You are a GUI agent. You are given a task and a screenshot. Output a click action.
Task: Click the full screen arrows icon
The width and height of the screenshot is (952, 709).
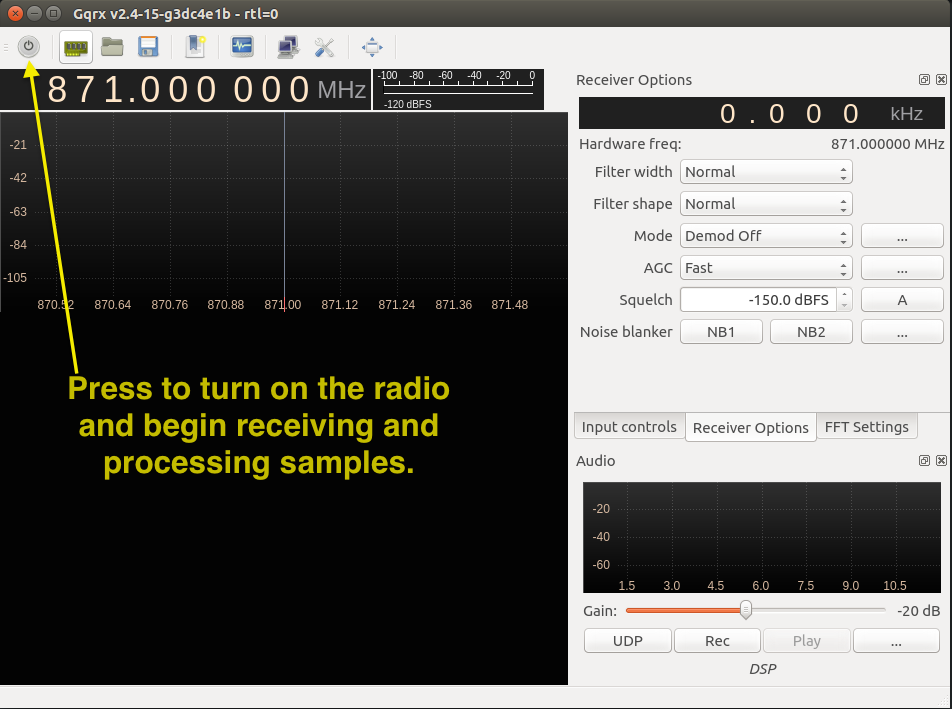click(372, 47)
